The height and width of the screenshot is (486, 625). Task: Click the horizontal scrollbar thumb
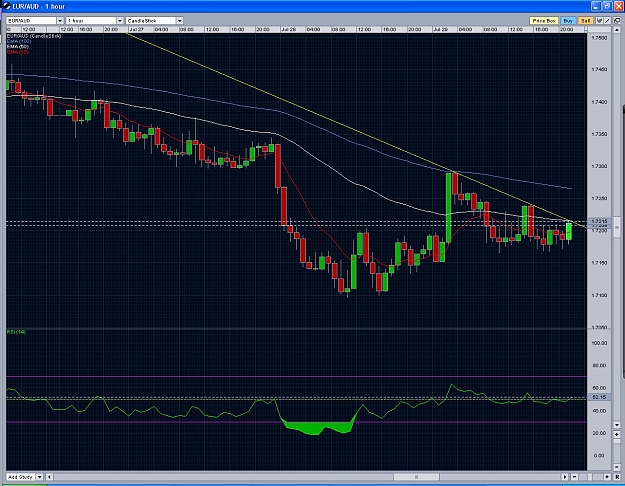pos(416,477)
